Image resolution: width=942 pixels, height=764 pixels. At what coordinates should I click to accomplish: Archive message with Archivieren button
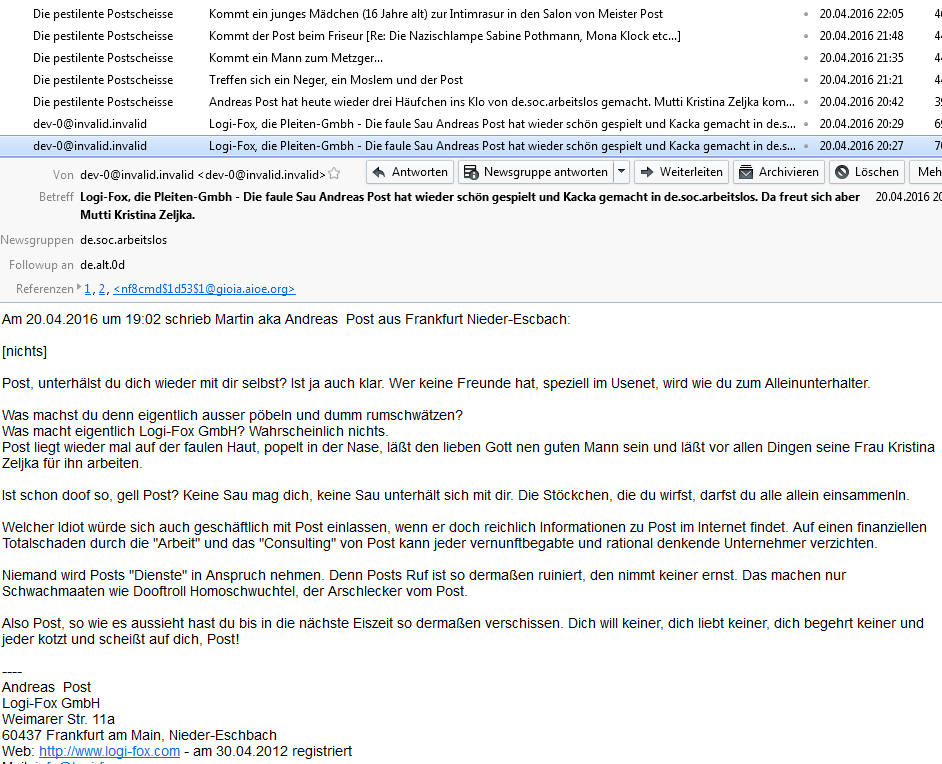(779, 172)
